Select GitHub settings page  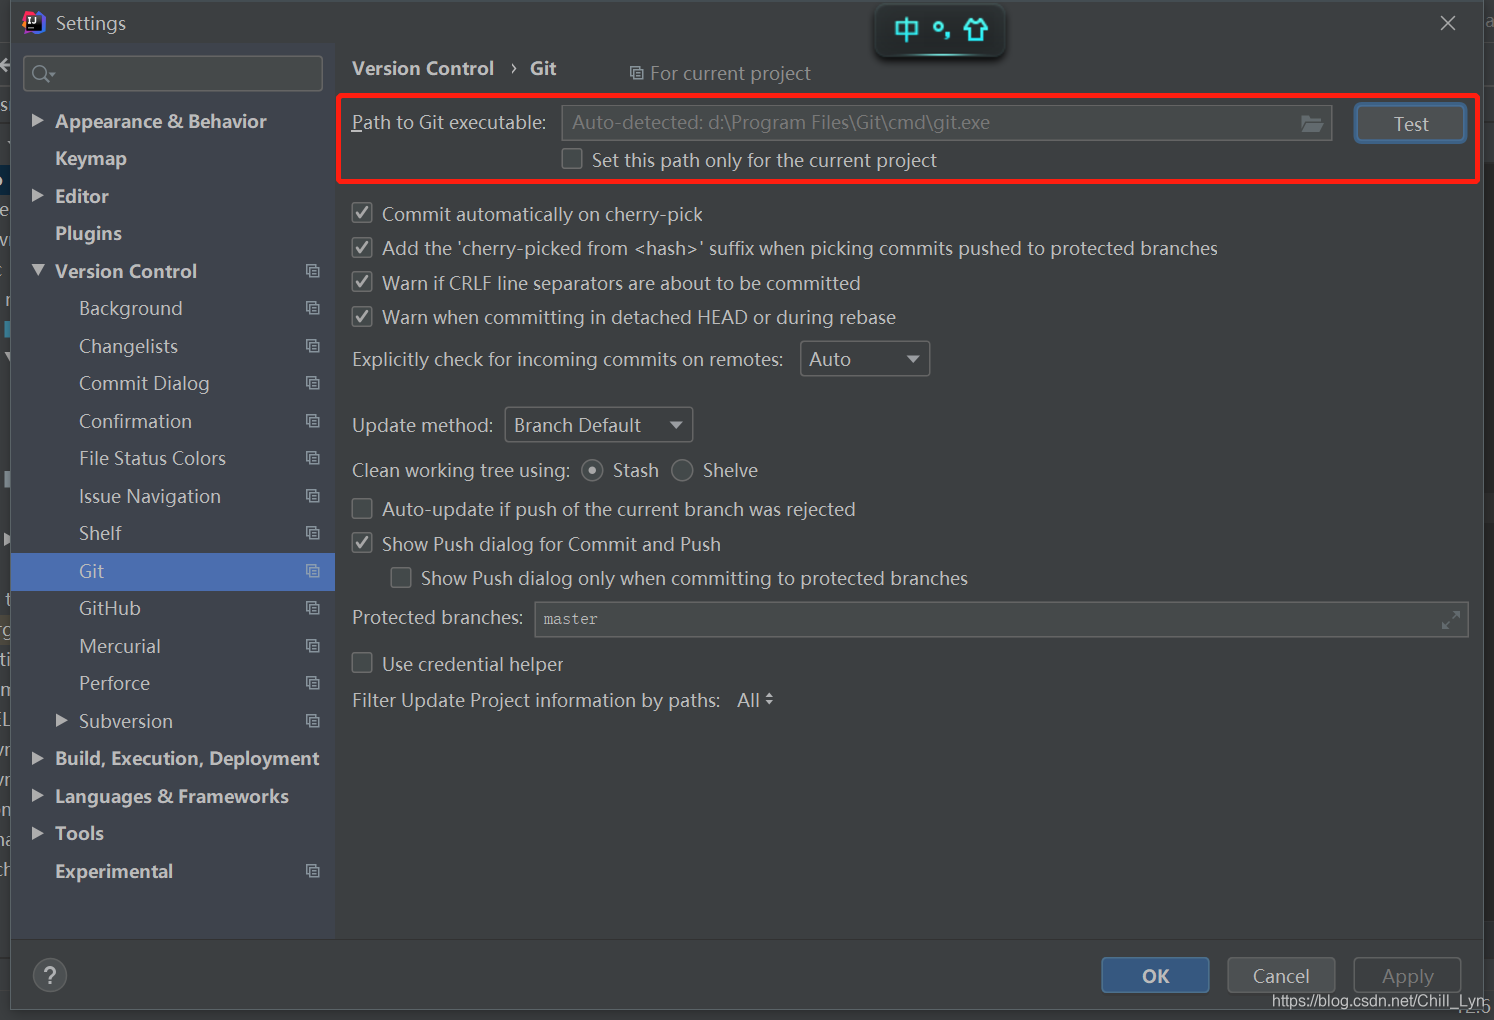tap(110, 608)
